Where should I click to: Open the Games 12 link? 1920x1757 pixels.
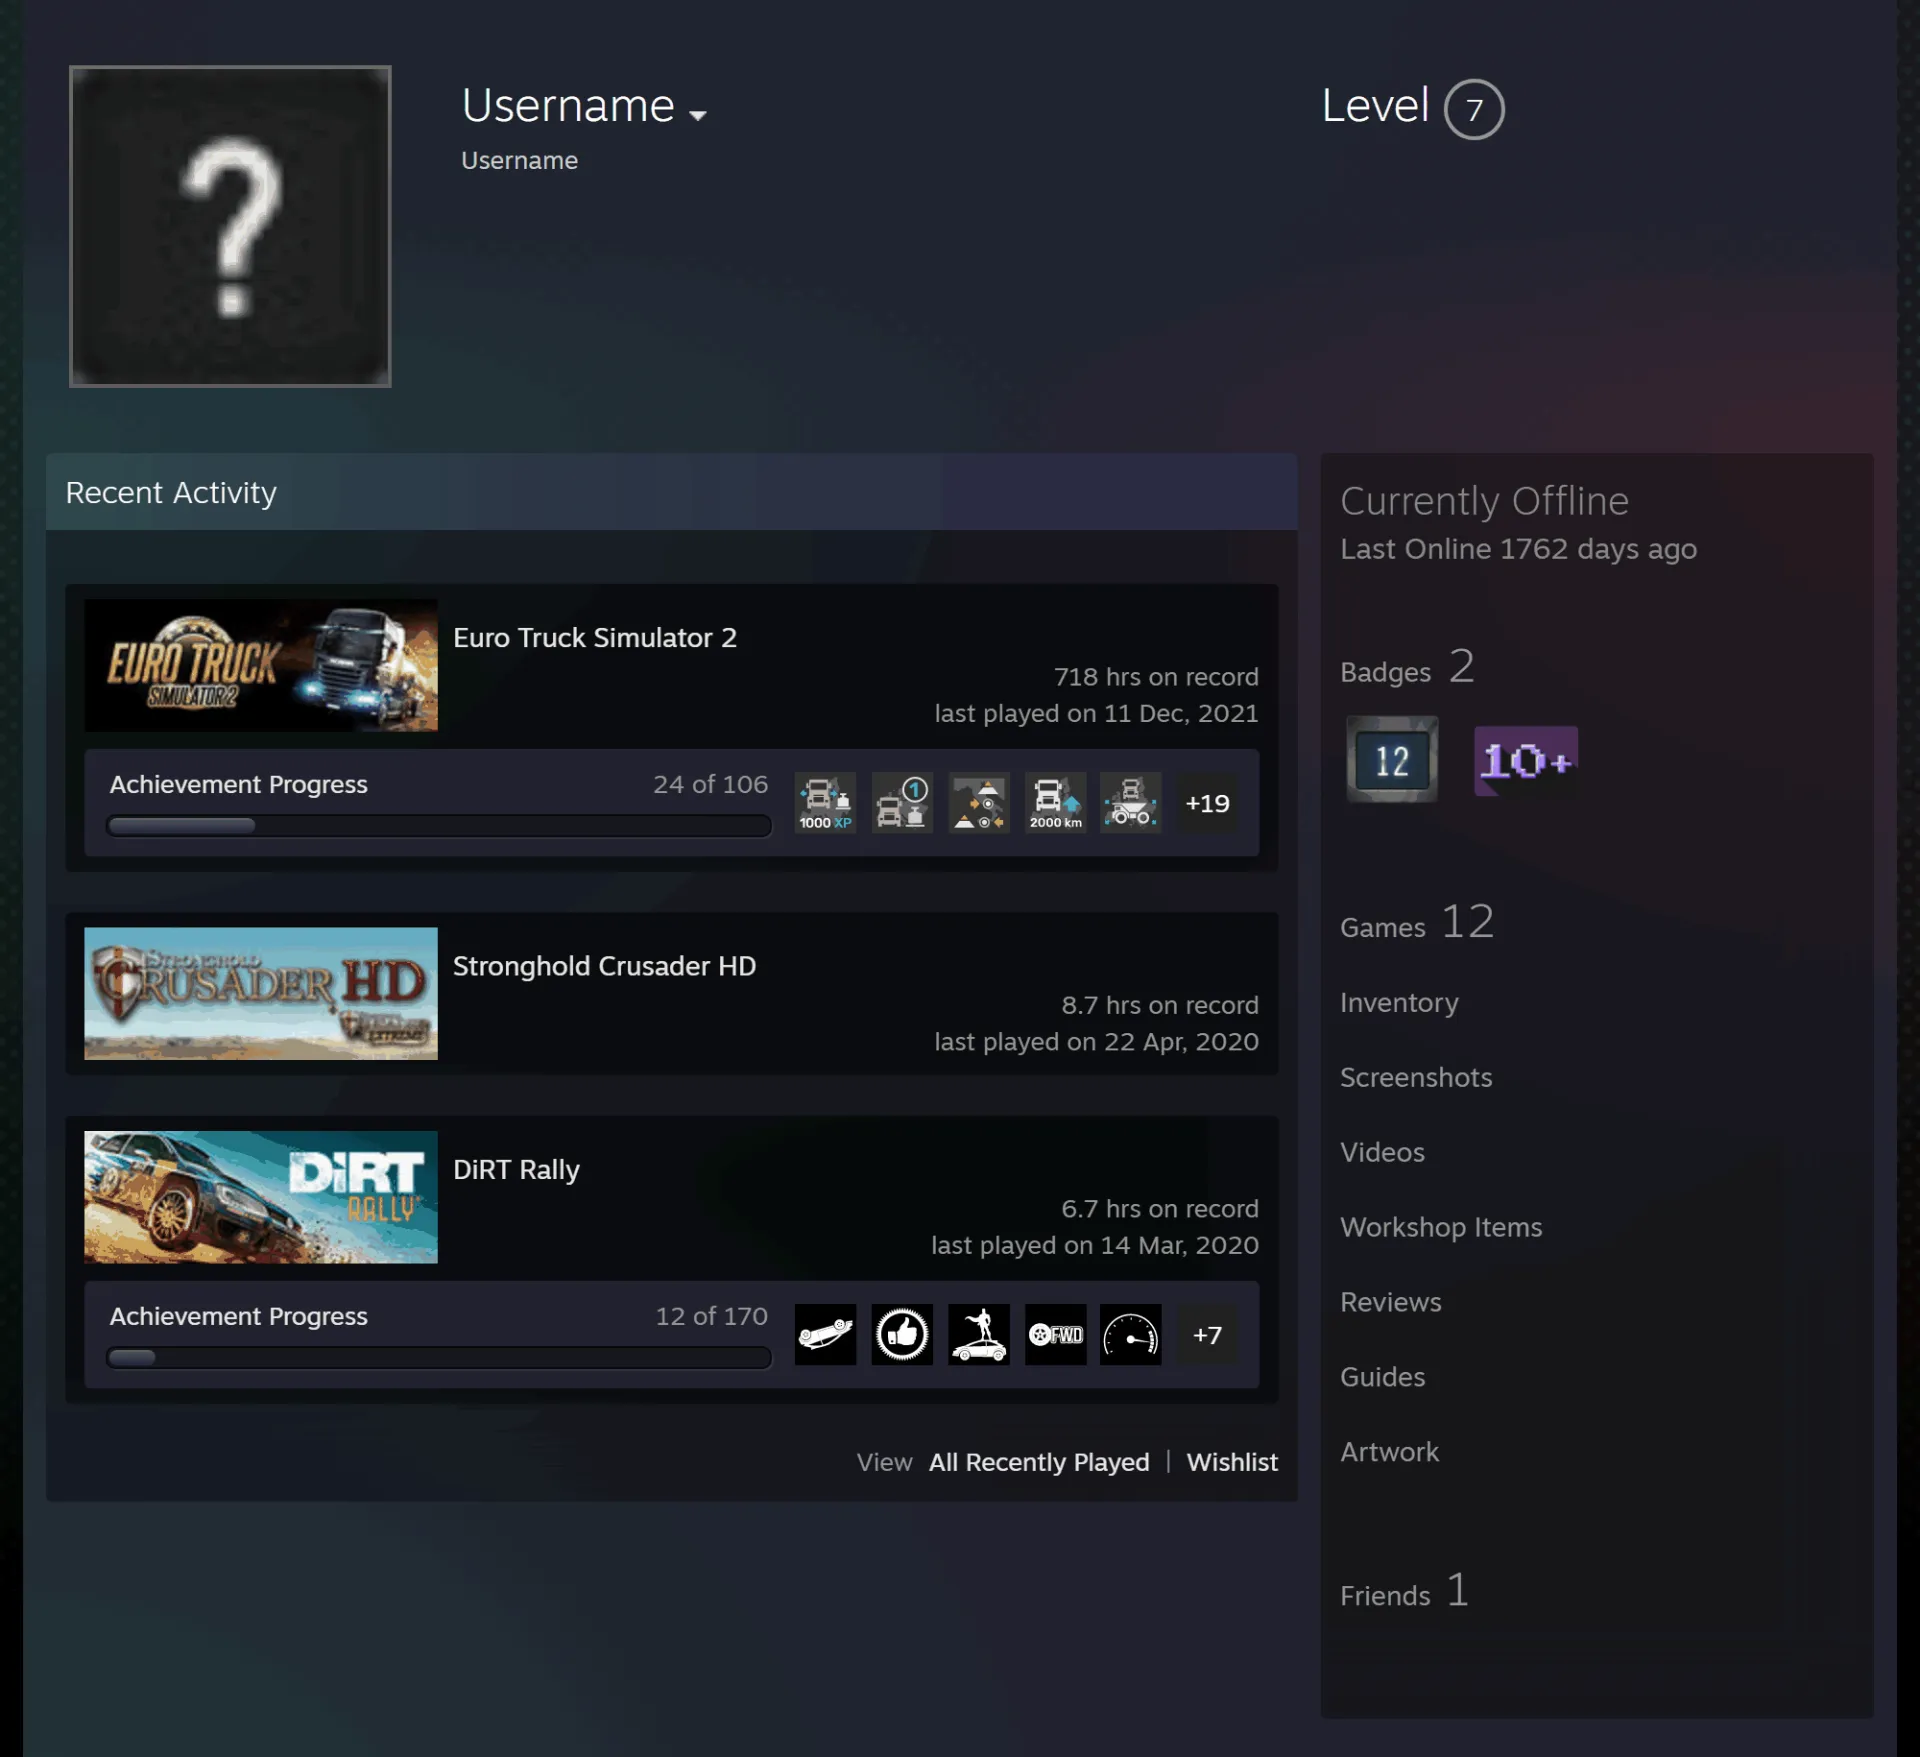click(x=1417, y=922)
